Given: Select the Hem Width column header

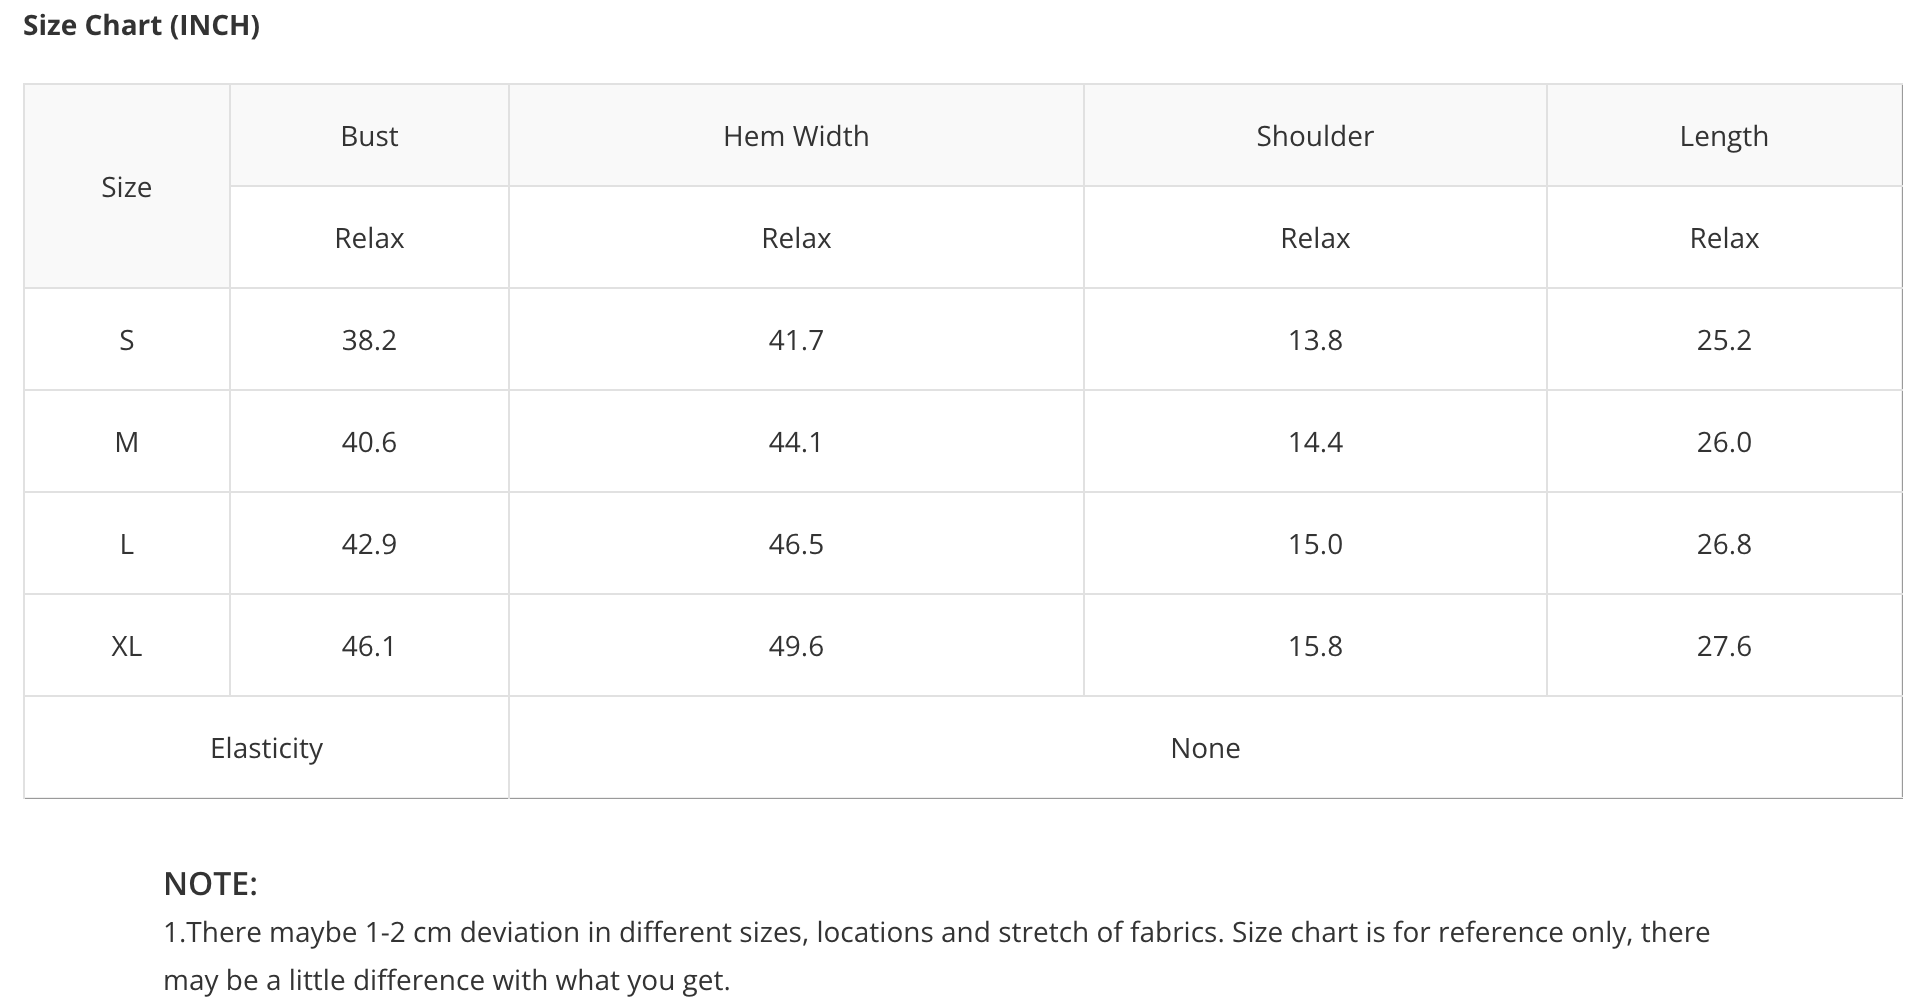Looking at the screenshot, I should point(796,136).
